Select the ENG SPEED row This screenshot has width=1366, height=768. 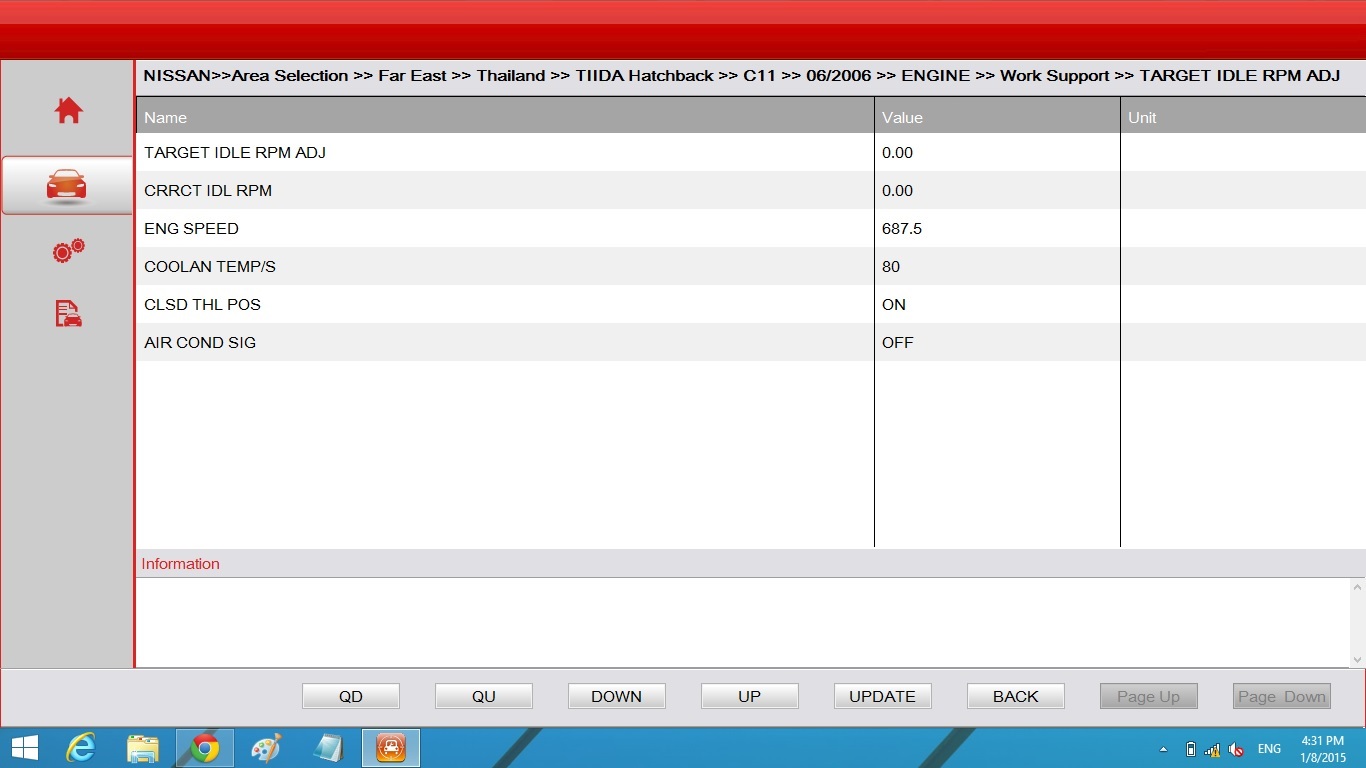(751, 229)
